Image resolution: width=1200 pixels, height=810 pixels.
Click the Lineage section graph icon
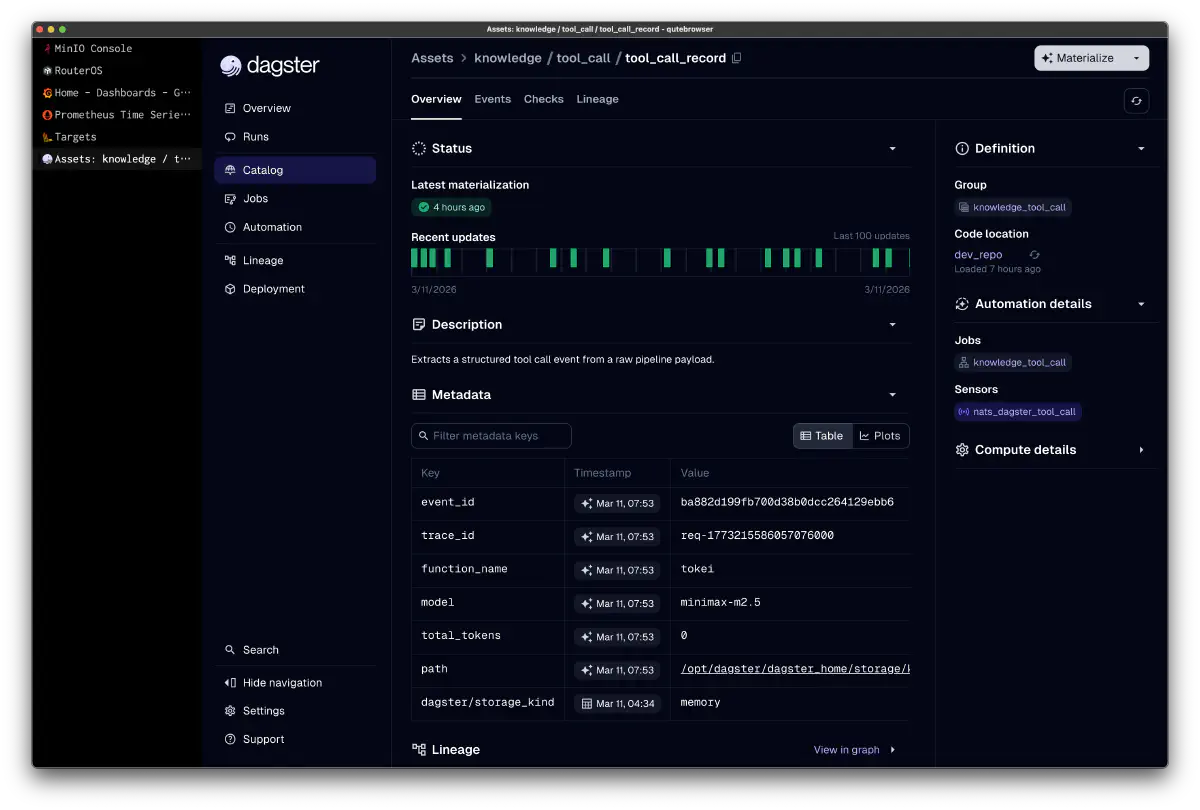click(x=419, y=749)
